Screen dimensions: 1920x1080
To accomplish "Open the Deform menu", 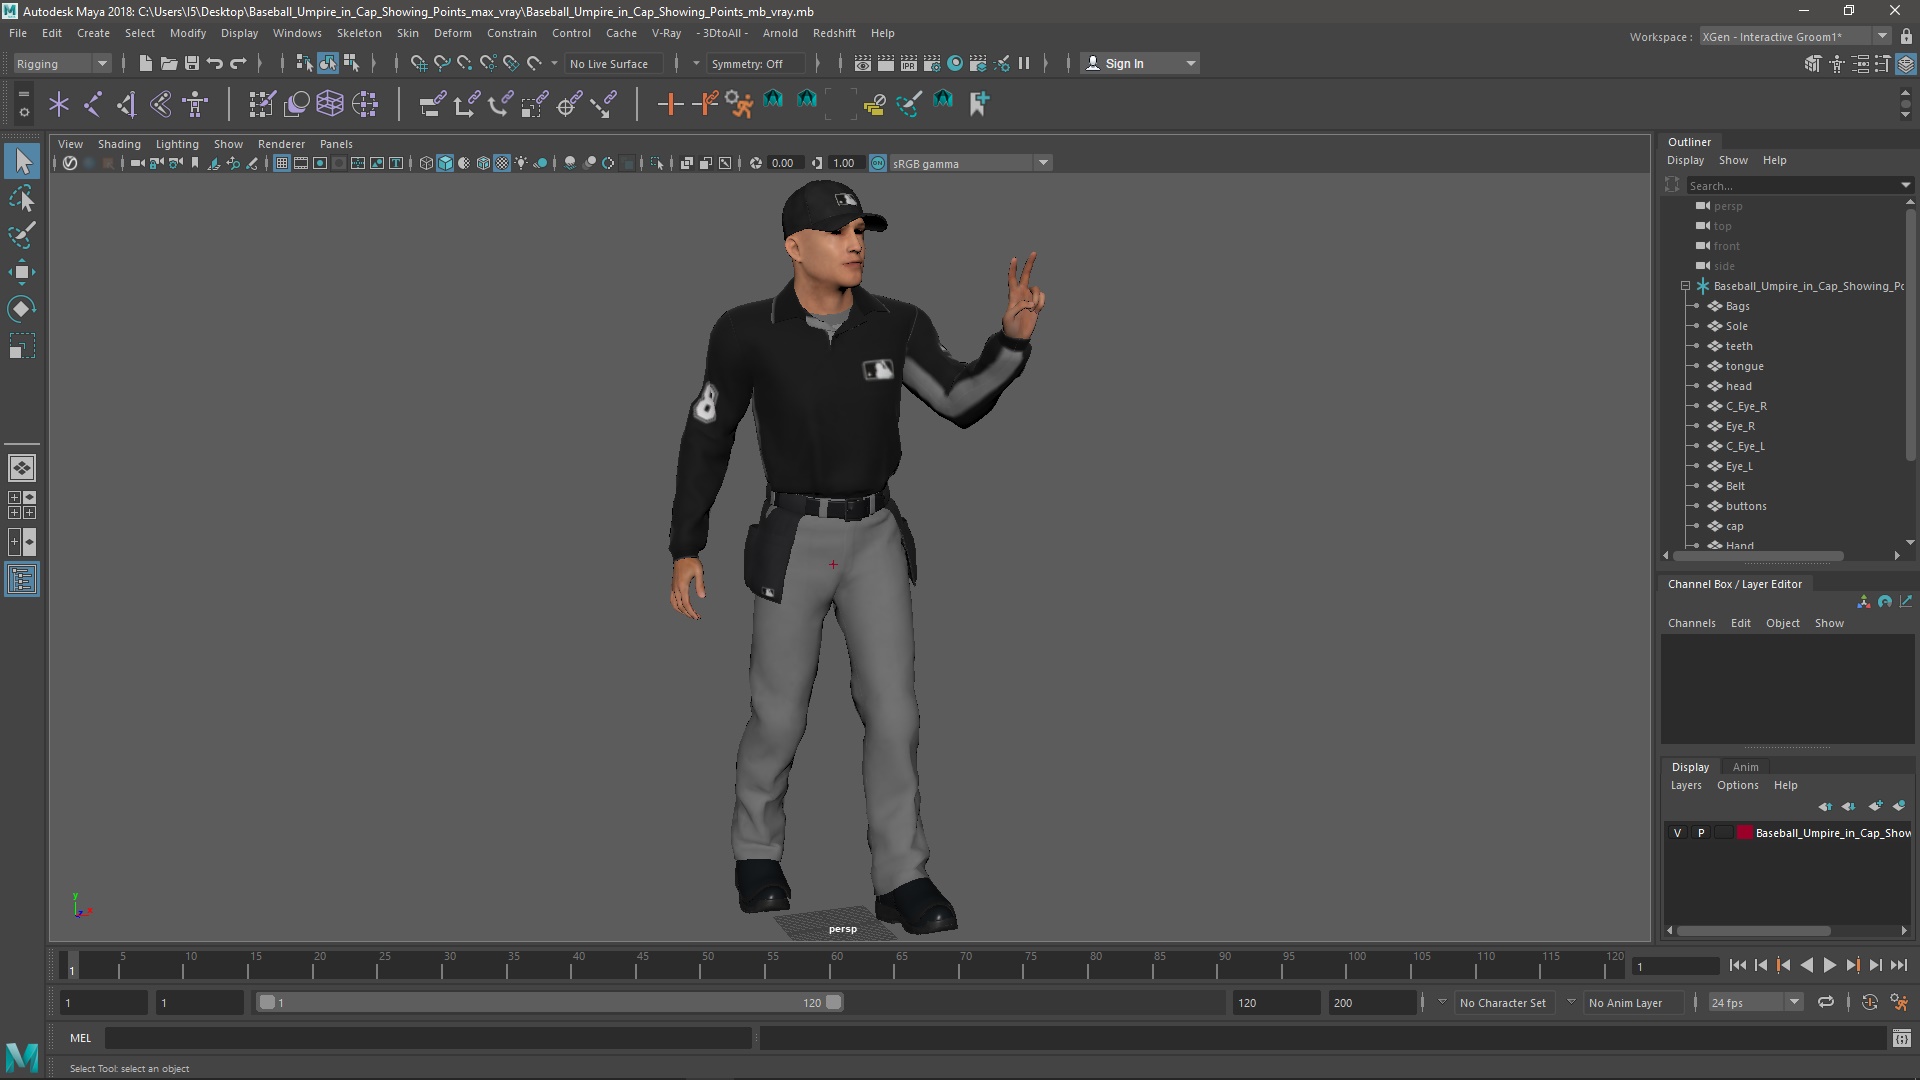I will click(x=452, y=33).
